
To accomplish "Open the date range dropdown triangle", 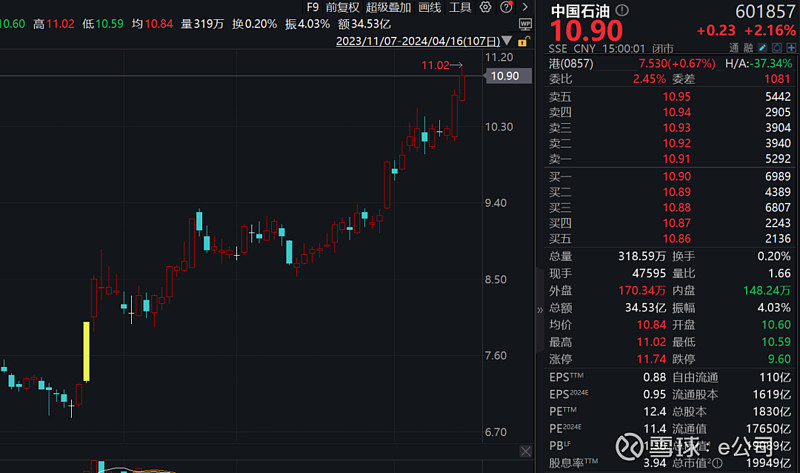I will (506, 40).
